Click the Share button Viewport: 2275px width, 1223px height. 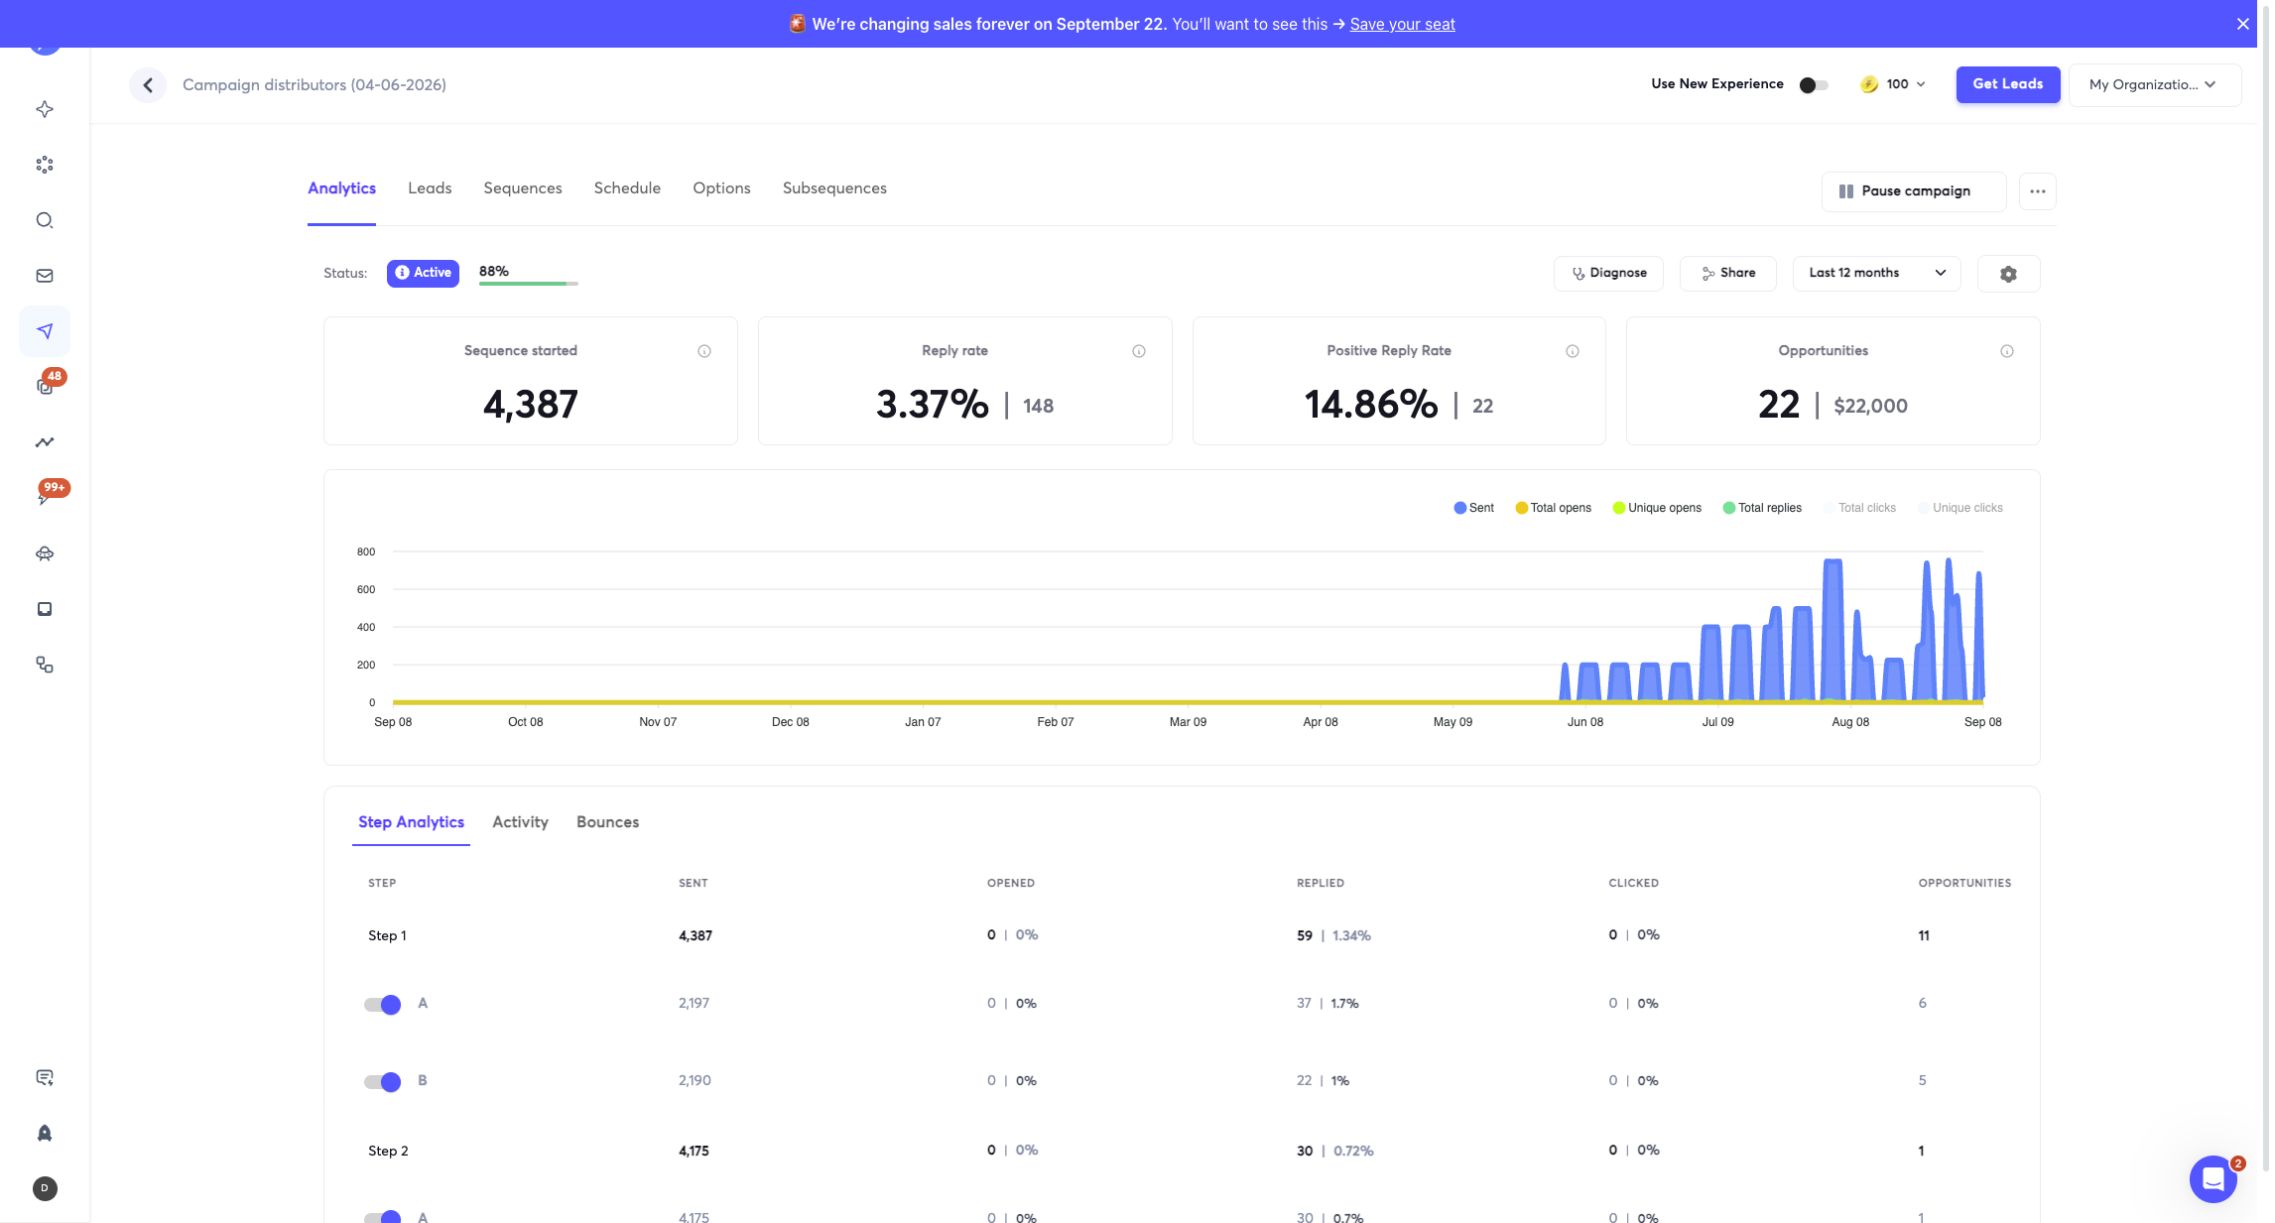click(1727, 273)
